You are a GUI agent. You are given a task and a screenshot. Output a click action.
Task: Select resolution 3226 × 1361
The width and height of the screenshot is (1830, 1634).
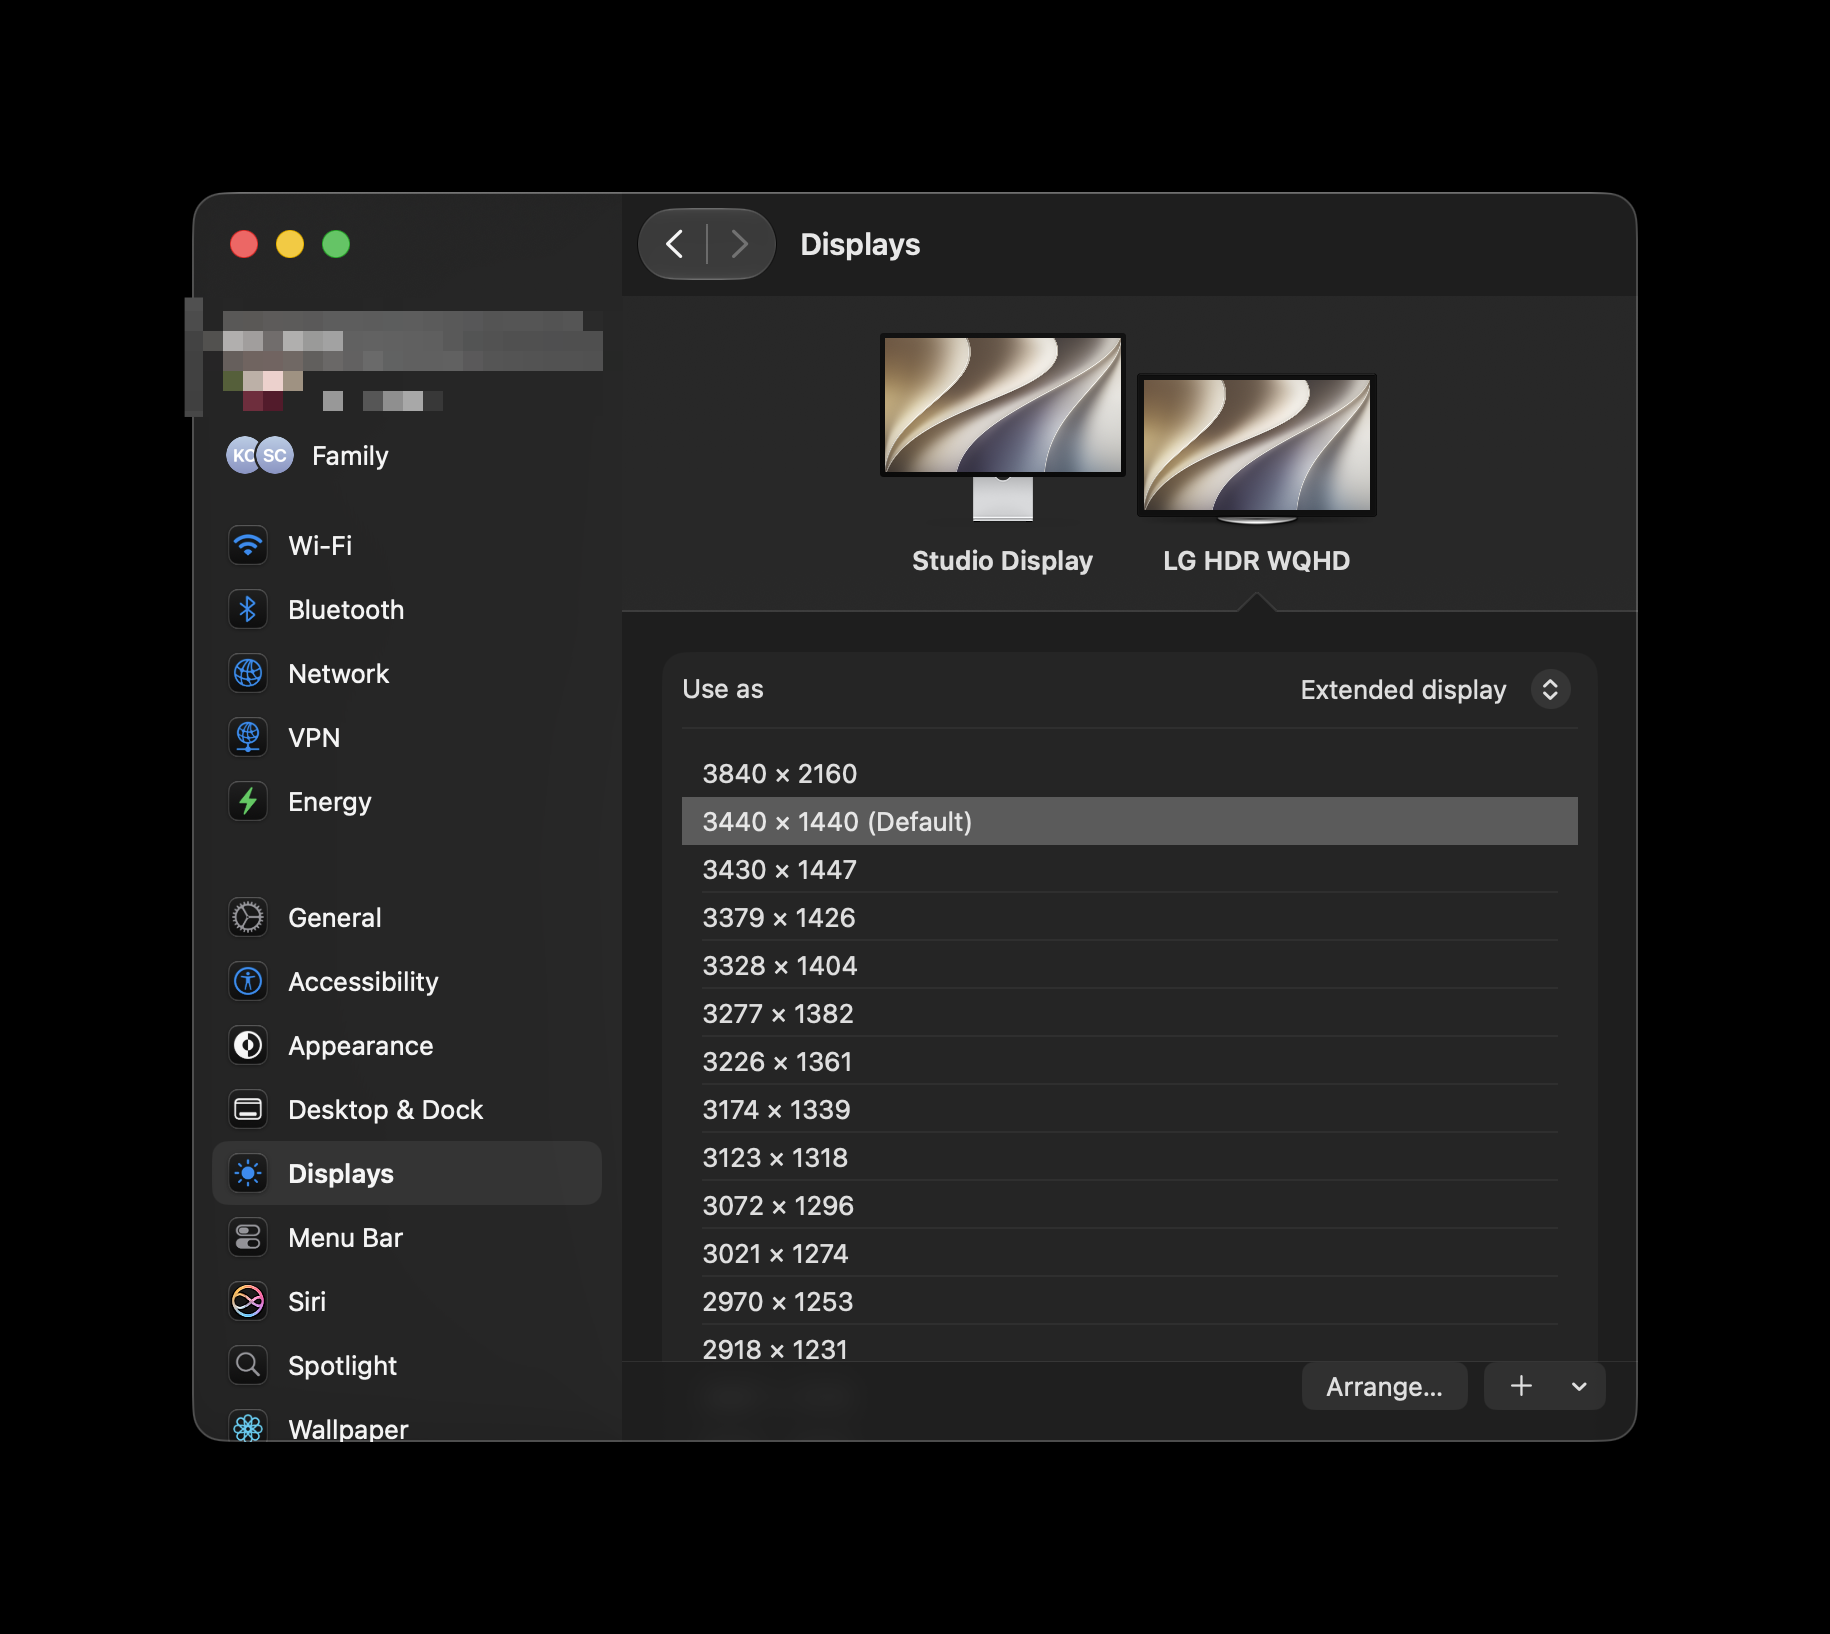[1130, 1062]
